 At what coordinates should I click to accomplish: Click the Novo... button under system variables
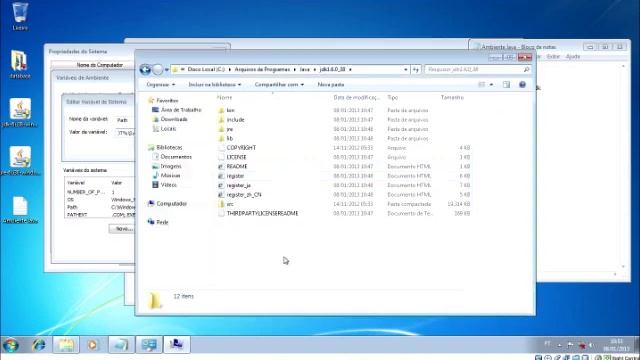122,229
